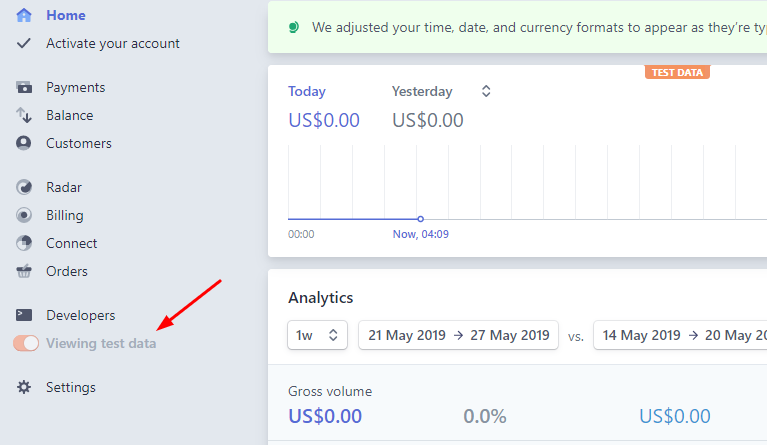Open the 21 May–27 May date range
The image size is (767, 445).
coord(458,336)
